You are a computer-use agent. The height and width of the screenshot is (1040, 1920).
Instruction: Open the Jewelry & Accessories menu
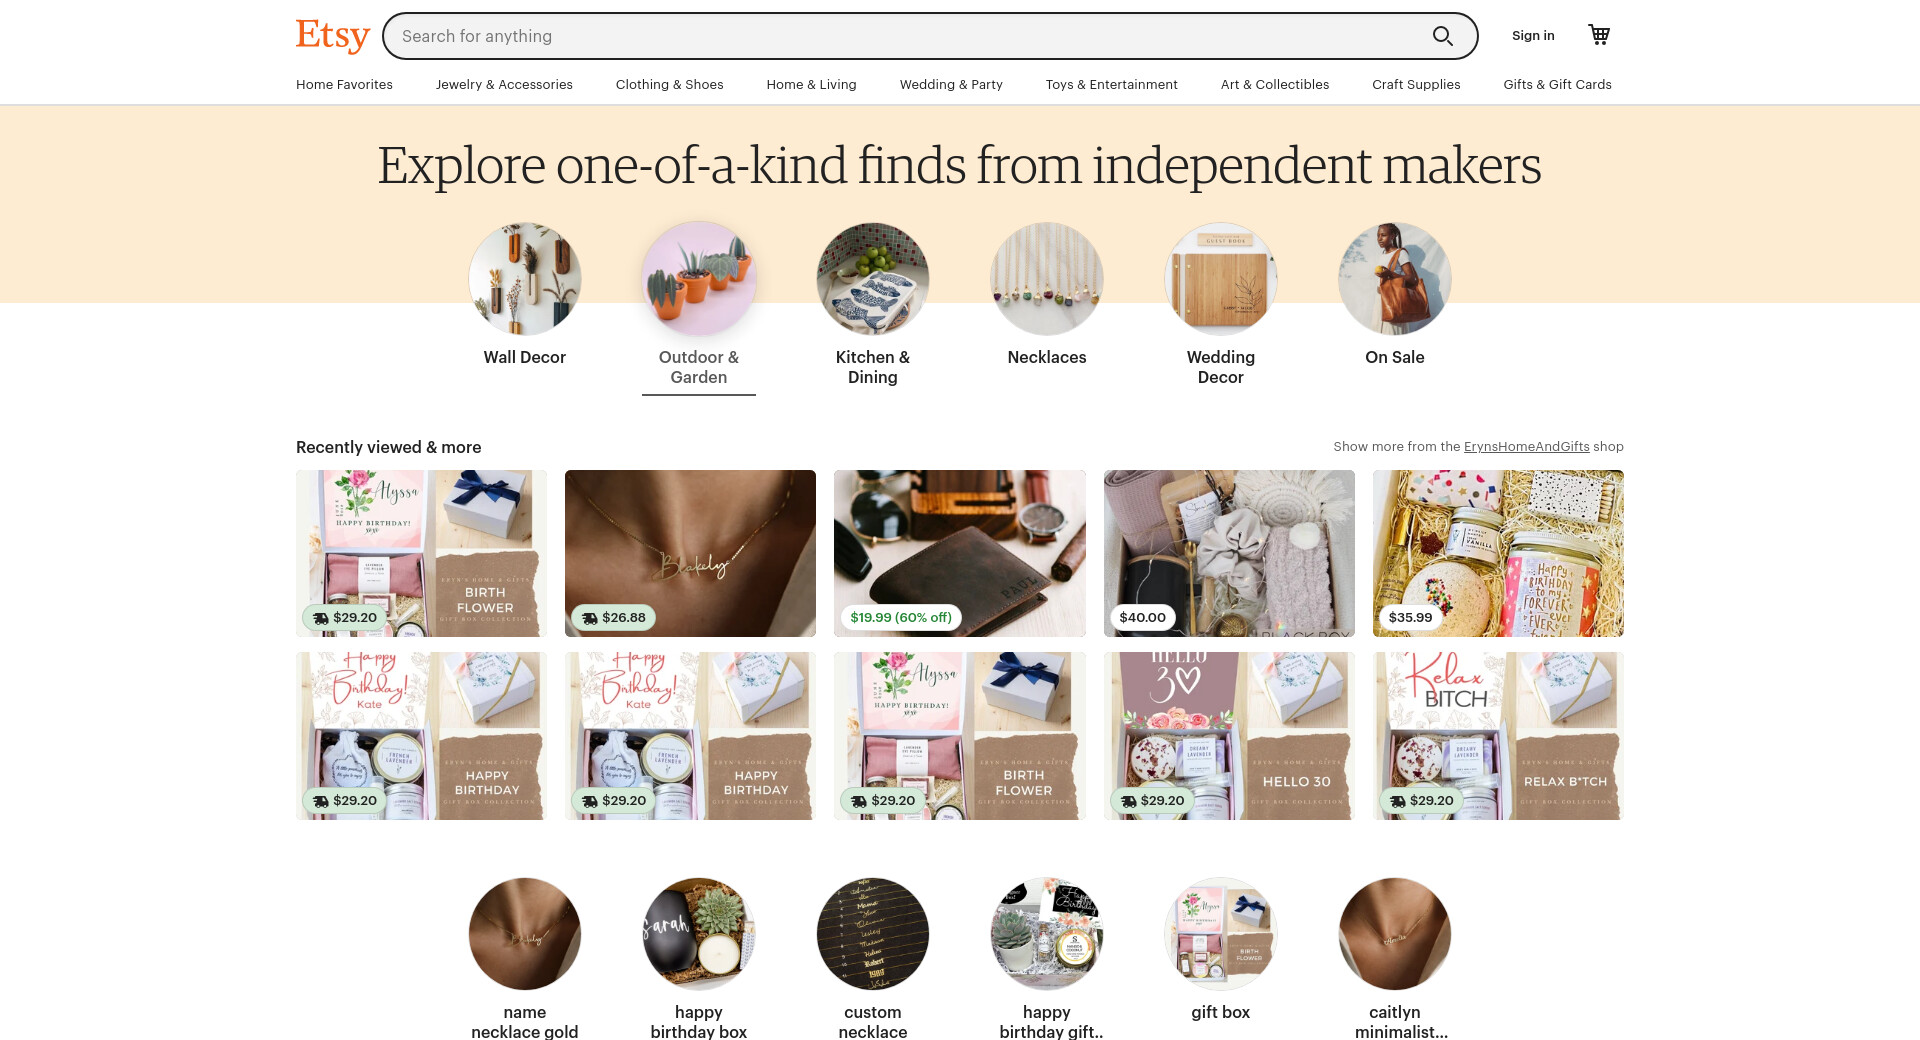504,84
